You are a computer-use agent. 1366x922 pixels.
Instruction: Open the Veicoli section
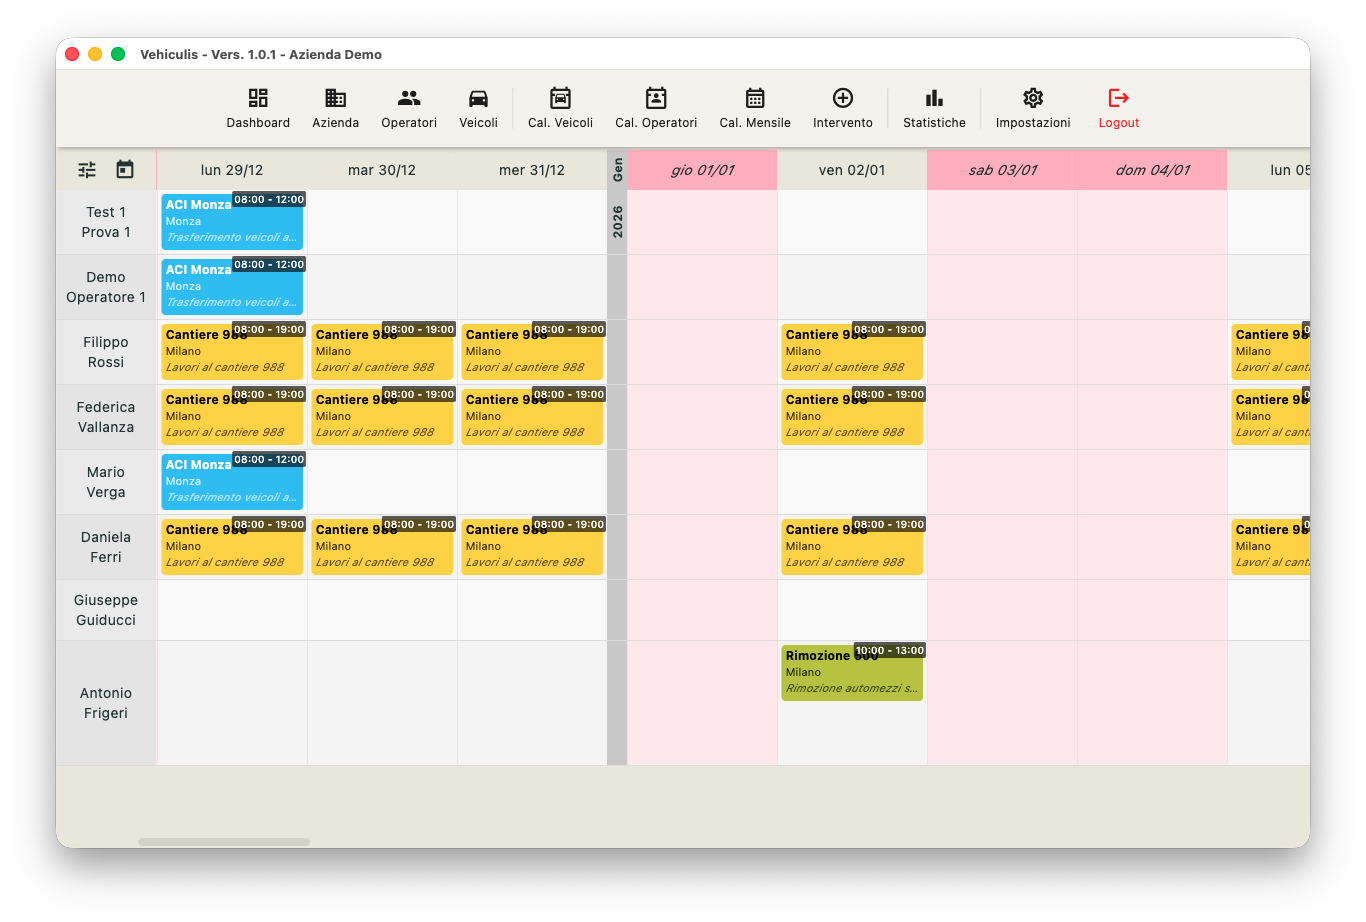point(478,108)
